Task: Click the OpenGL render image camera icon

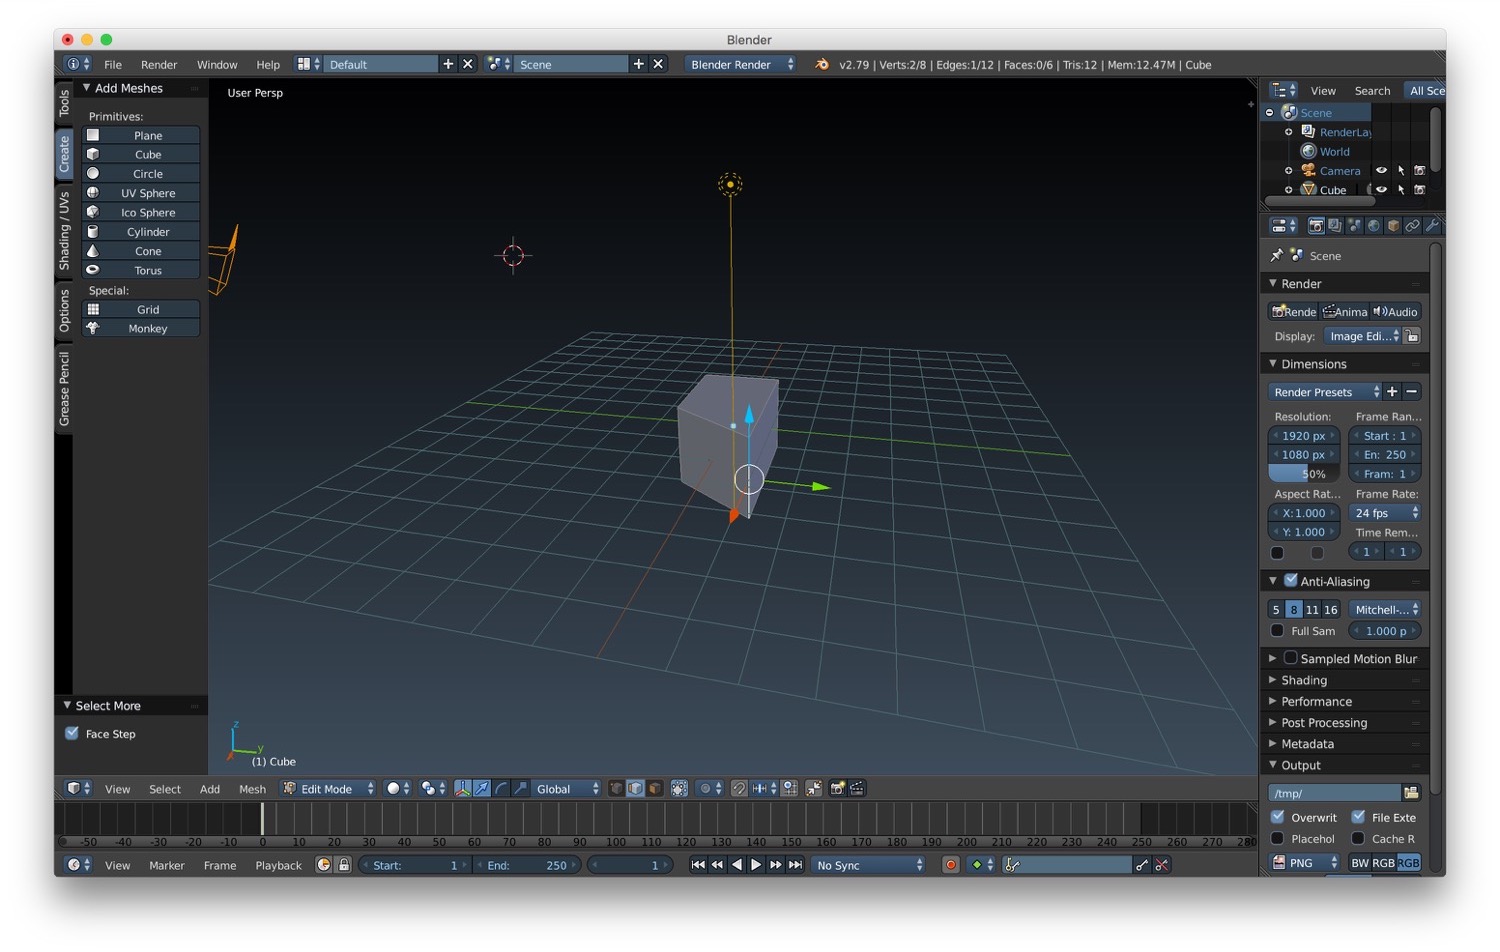Action: point(838,789)
